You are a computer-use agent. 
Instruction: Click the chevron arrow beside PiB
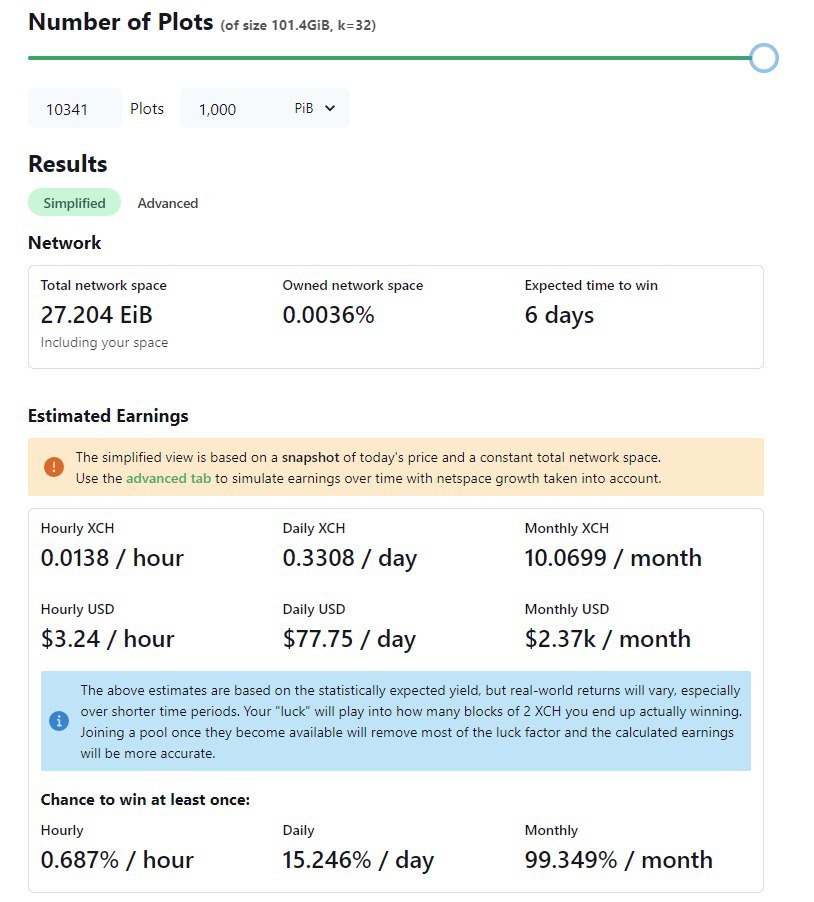pyautogui.click(x=330, y=108)
